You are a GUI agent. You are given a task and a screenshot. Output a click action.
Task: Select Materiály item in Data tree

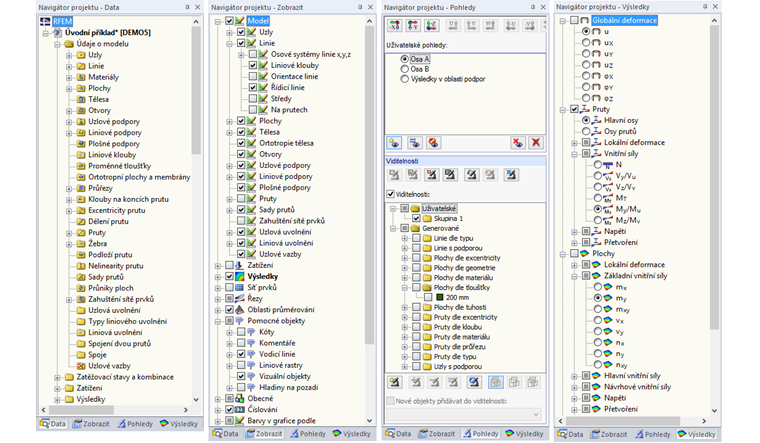coord(103,77)
